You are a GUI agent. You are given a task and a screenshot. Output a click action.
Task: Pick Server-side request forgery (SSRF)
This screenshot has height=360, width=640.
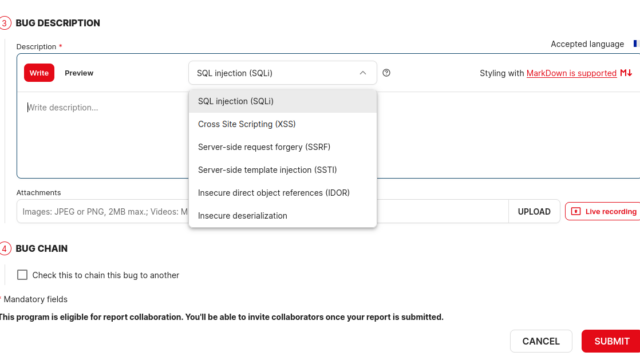point(282,147)
